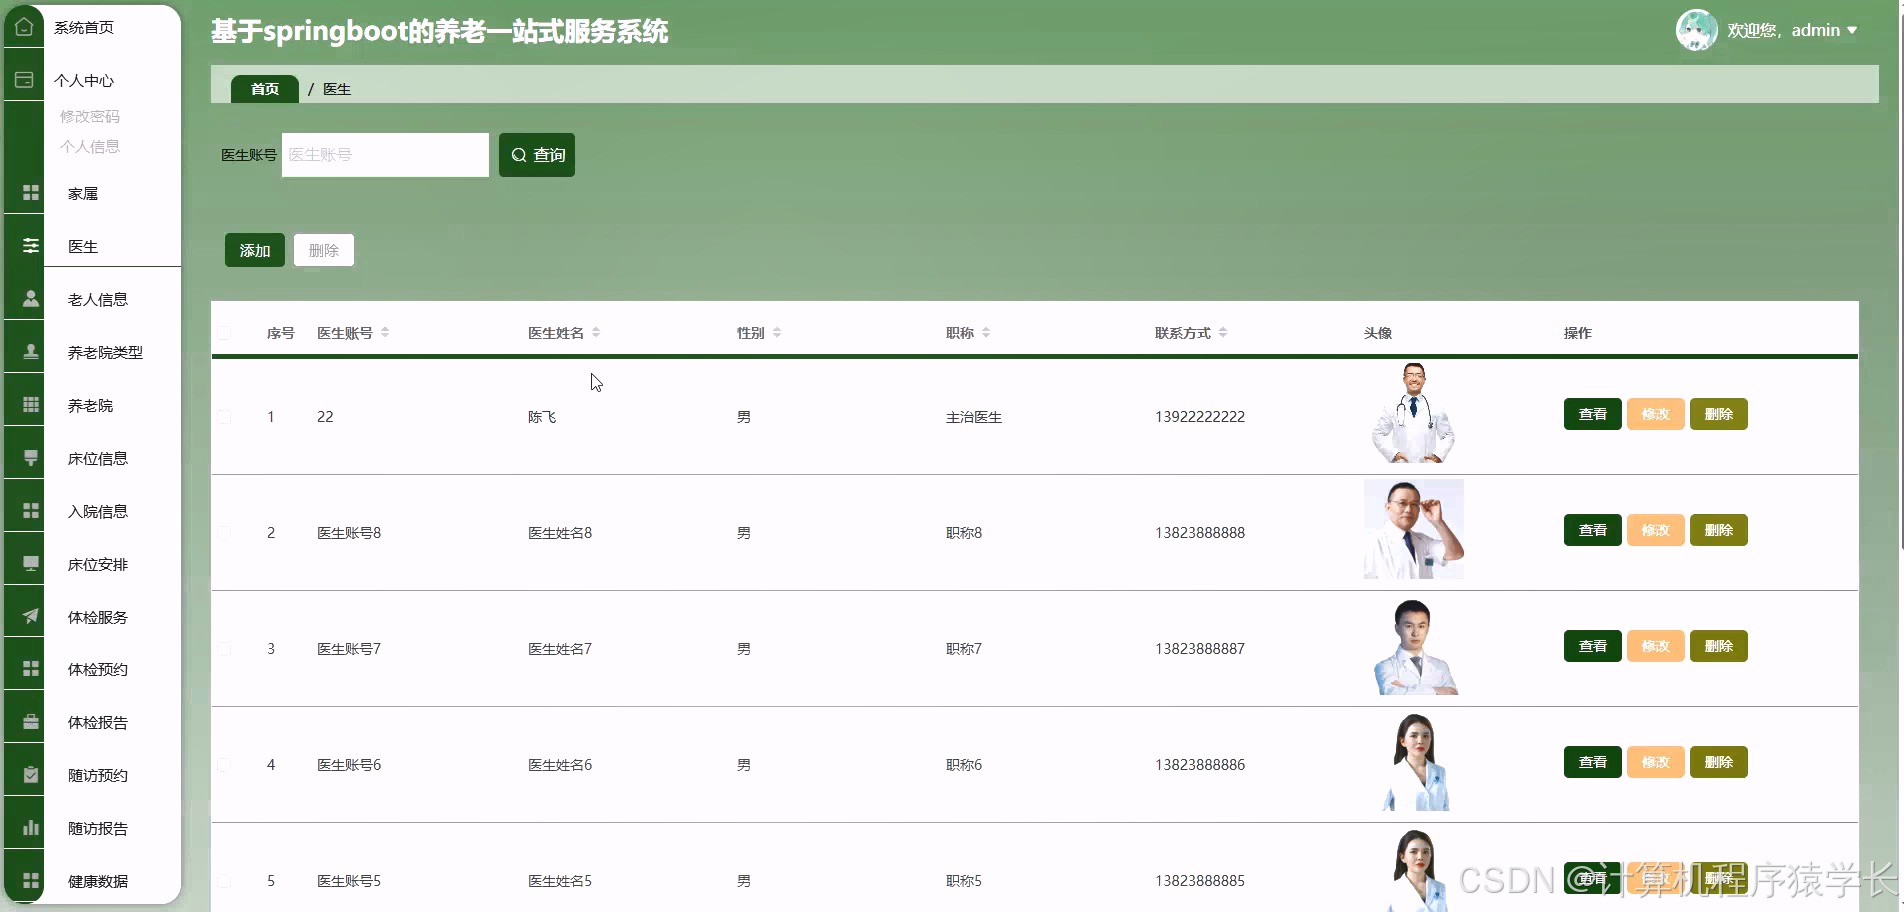The image size is (1904, 912).
Task: Click 删除 for 医生账号6 row
Action: click(1719, 762)
